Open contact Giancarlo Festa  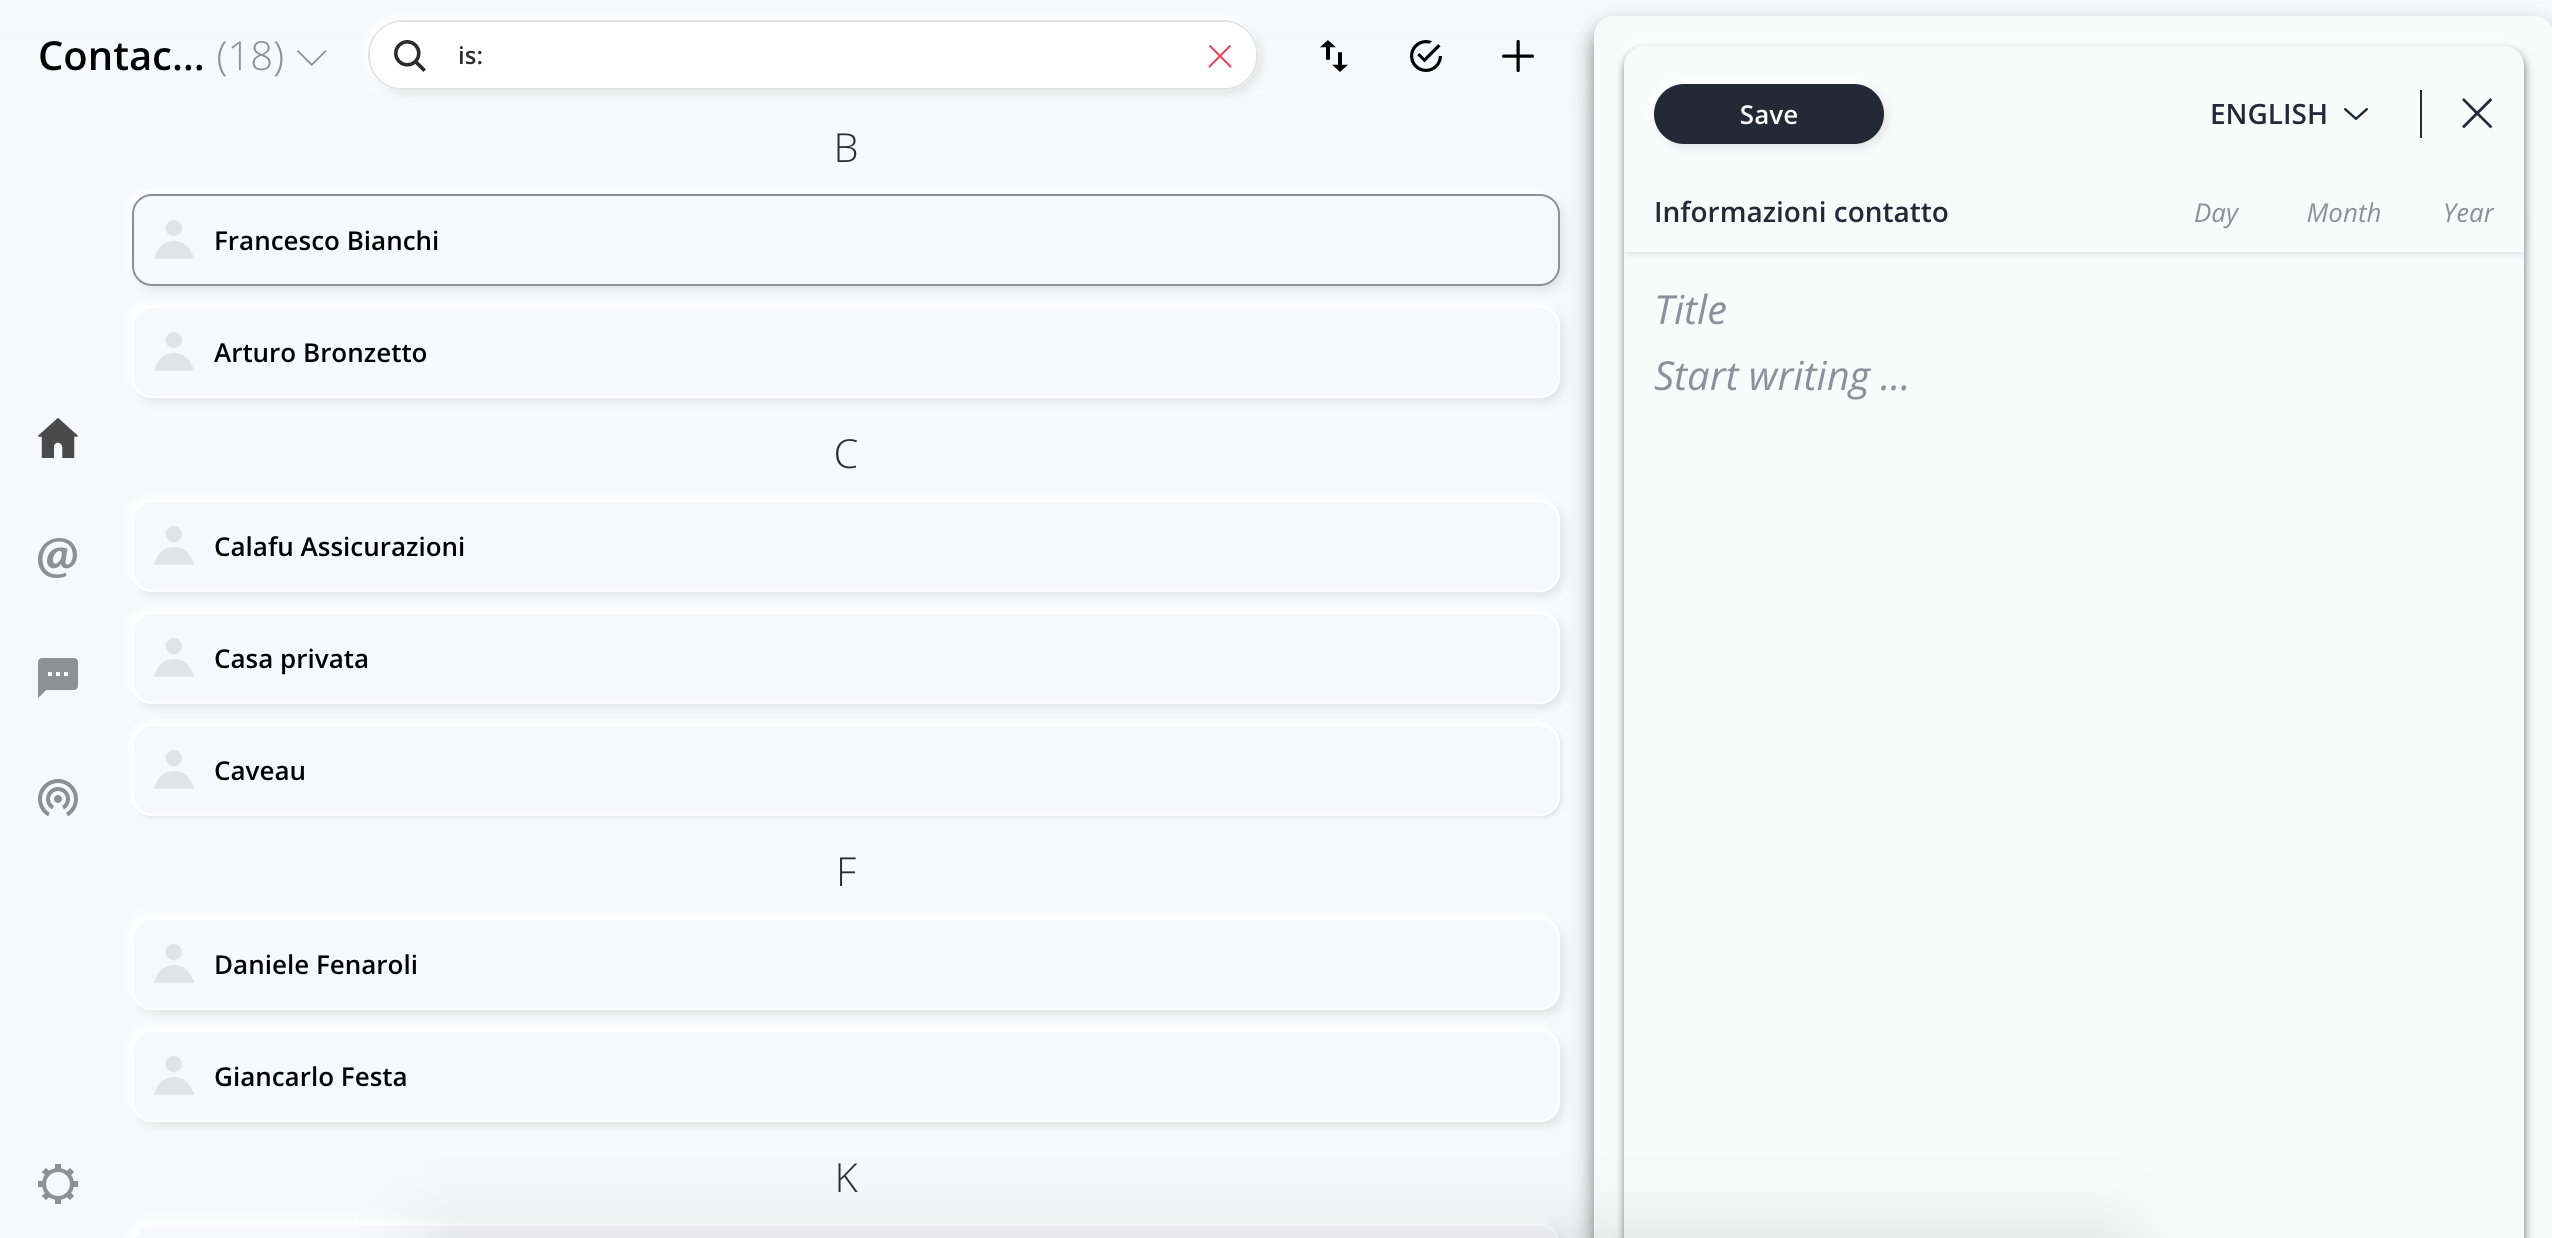click(x=846, y=1076)
